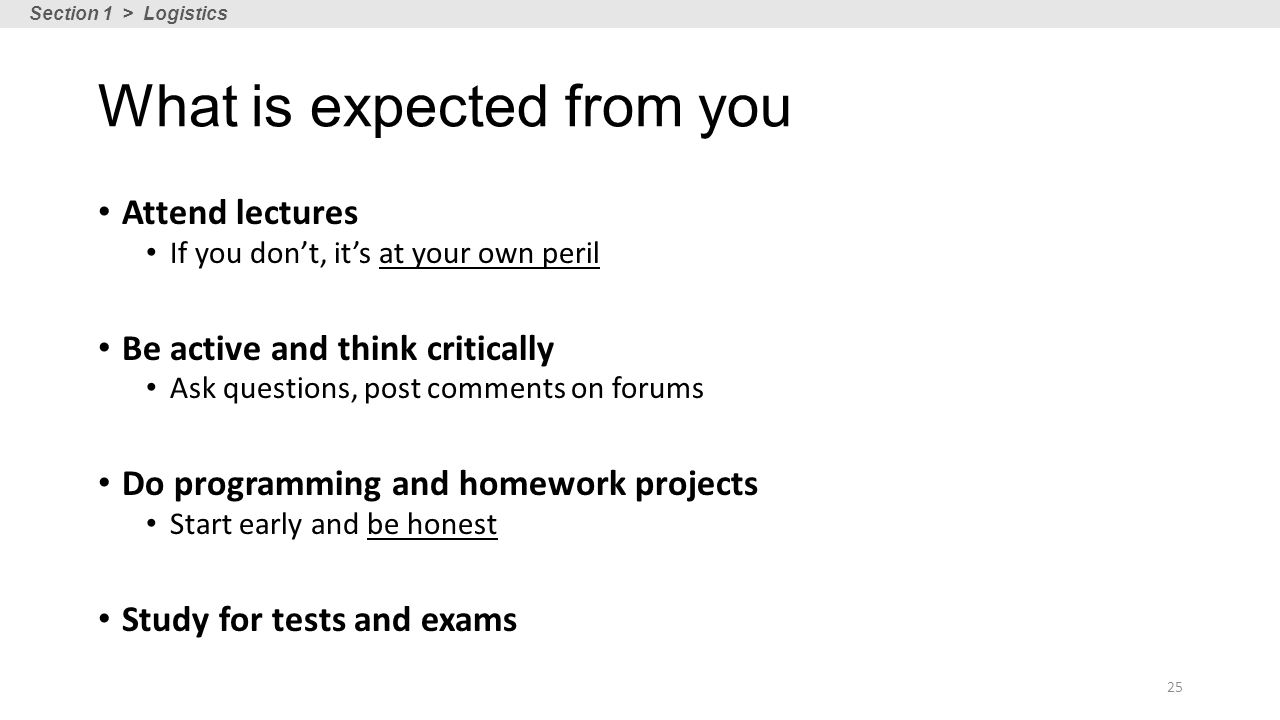Click the sub-bullet before 'If you don't'
The width and height of the screenshot is (1280, 720).
[152, 253]
